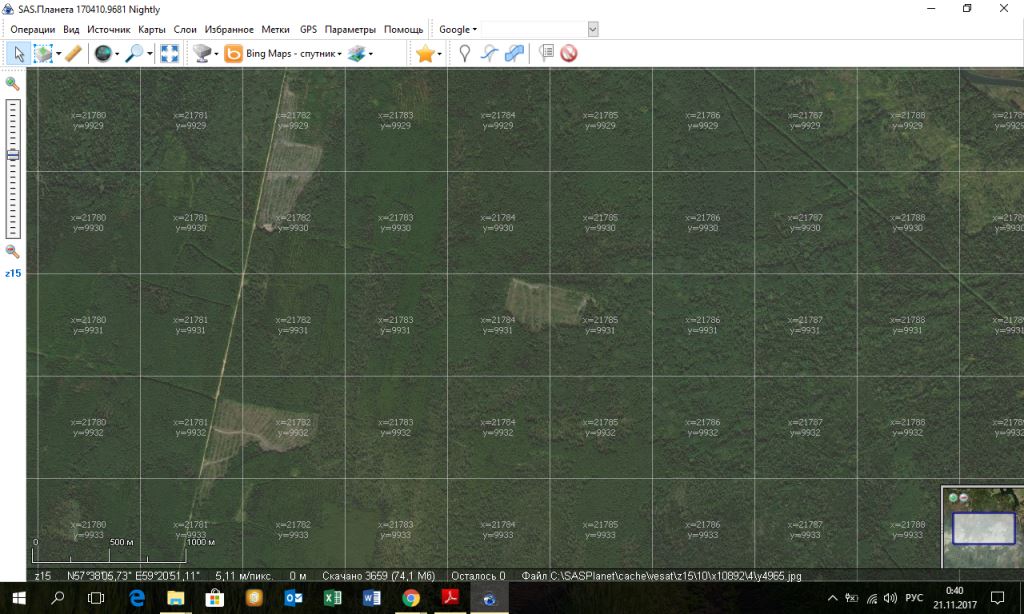Click the add polygon tool icon
The width and height of the screenshot is (1024, 614).
514,54
